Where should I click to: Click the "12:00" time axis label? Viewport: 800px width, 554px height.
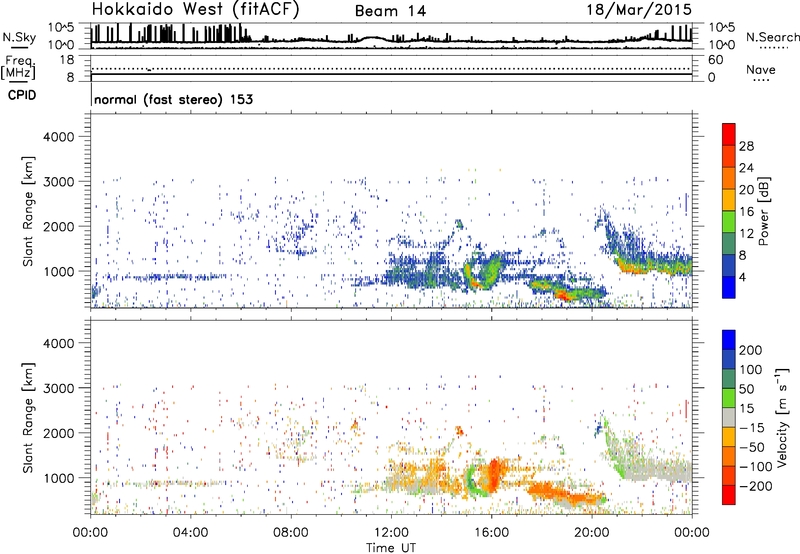coord(390,533)
